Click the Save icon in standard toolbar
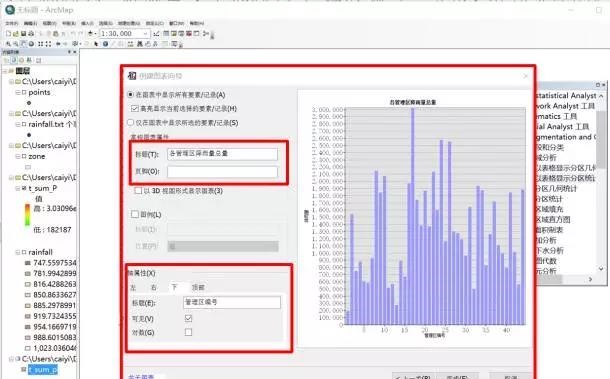 pos(23,34)
